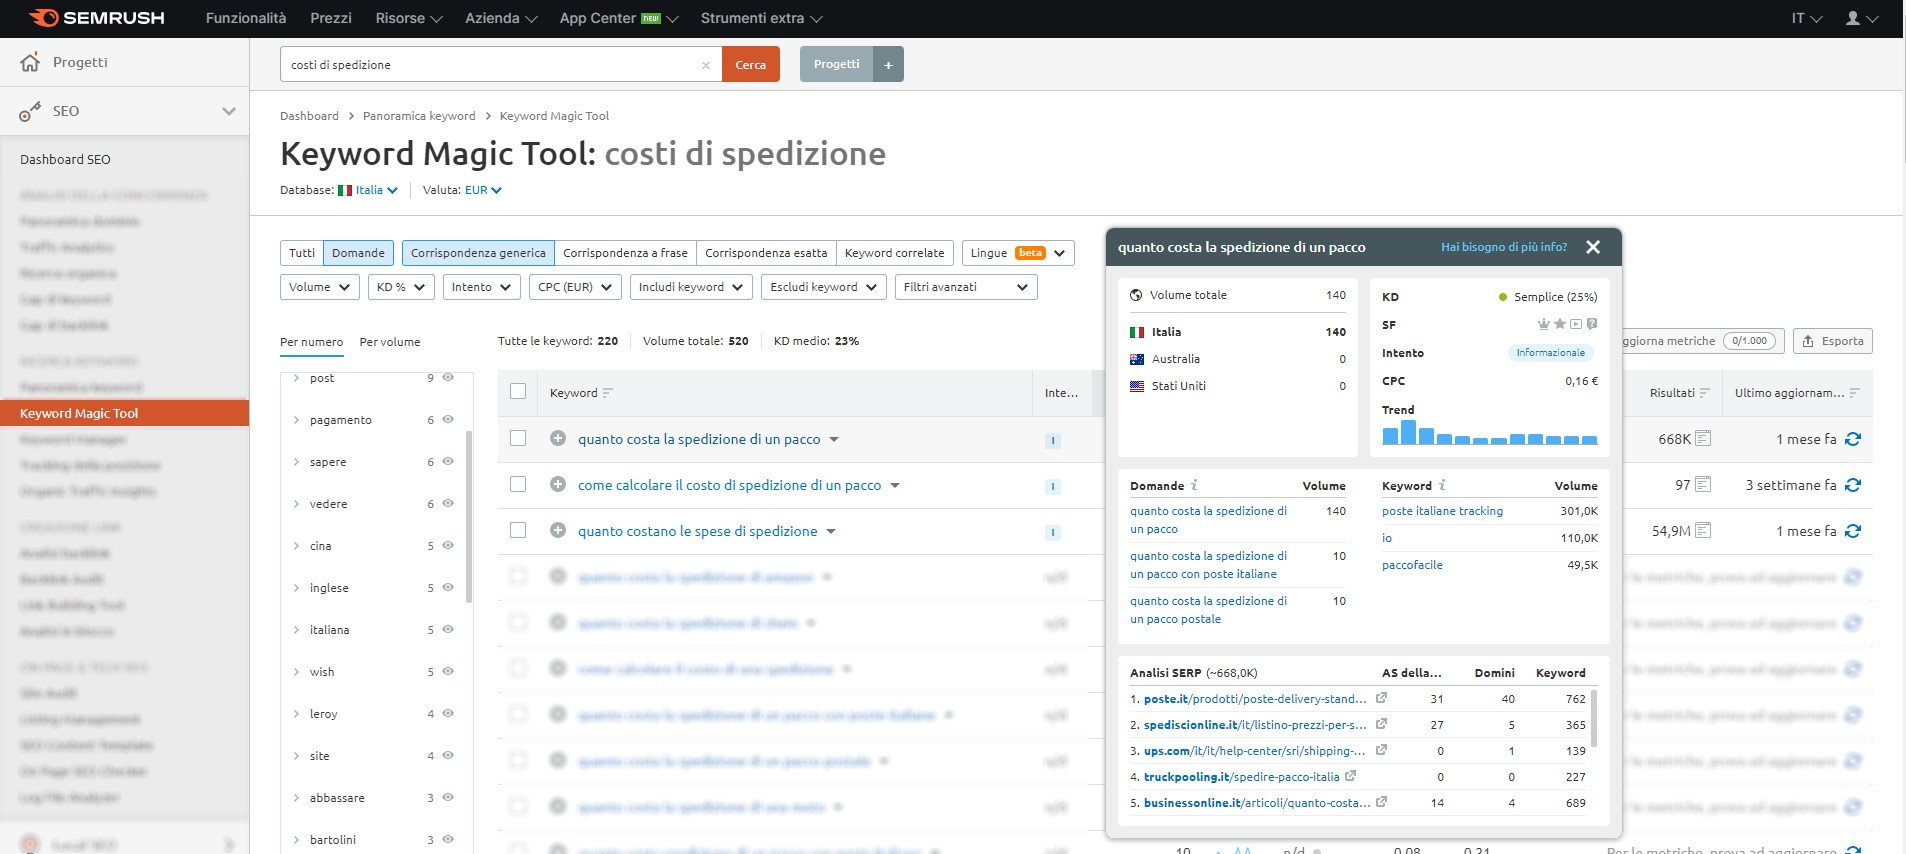
Task: Click the Trend bar chart in popup
Action: [1490, 432]
